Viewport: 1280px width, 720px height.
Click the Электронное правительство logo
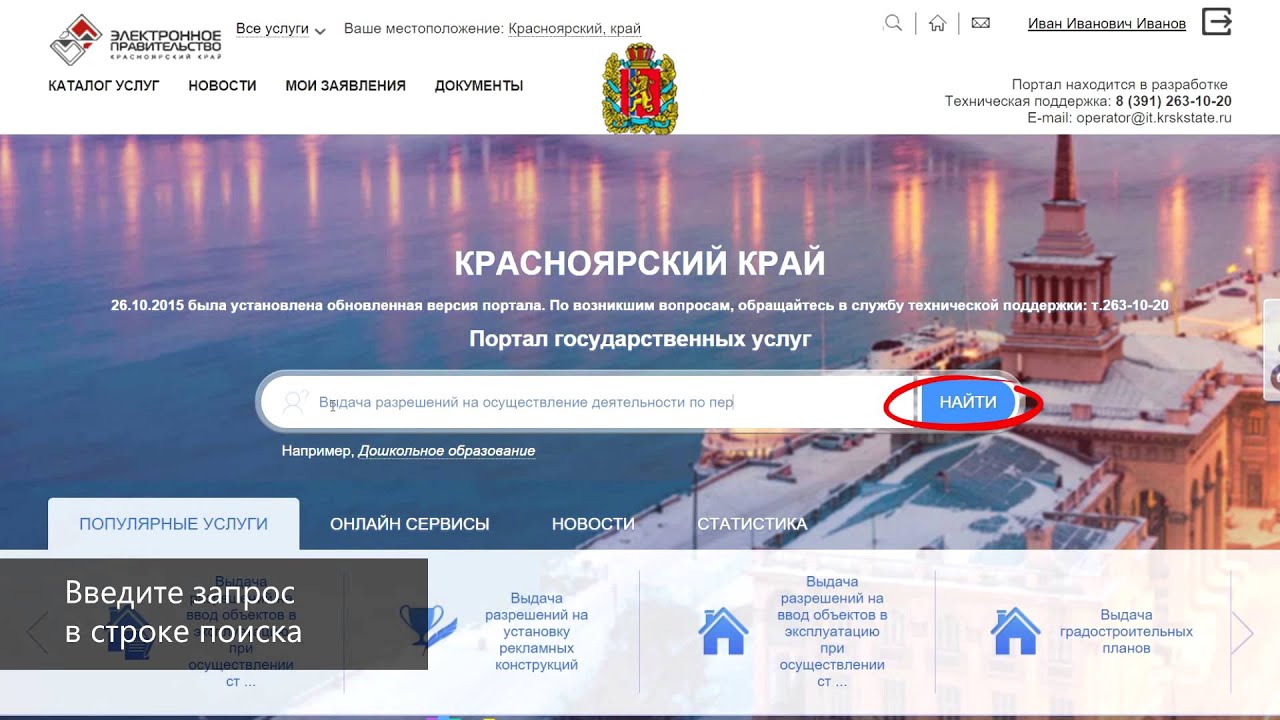[136, 40]
